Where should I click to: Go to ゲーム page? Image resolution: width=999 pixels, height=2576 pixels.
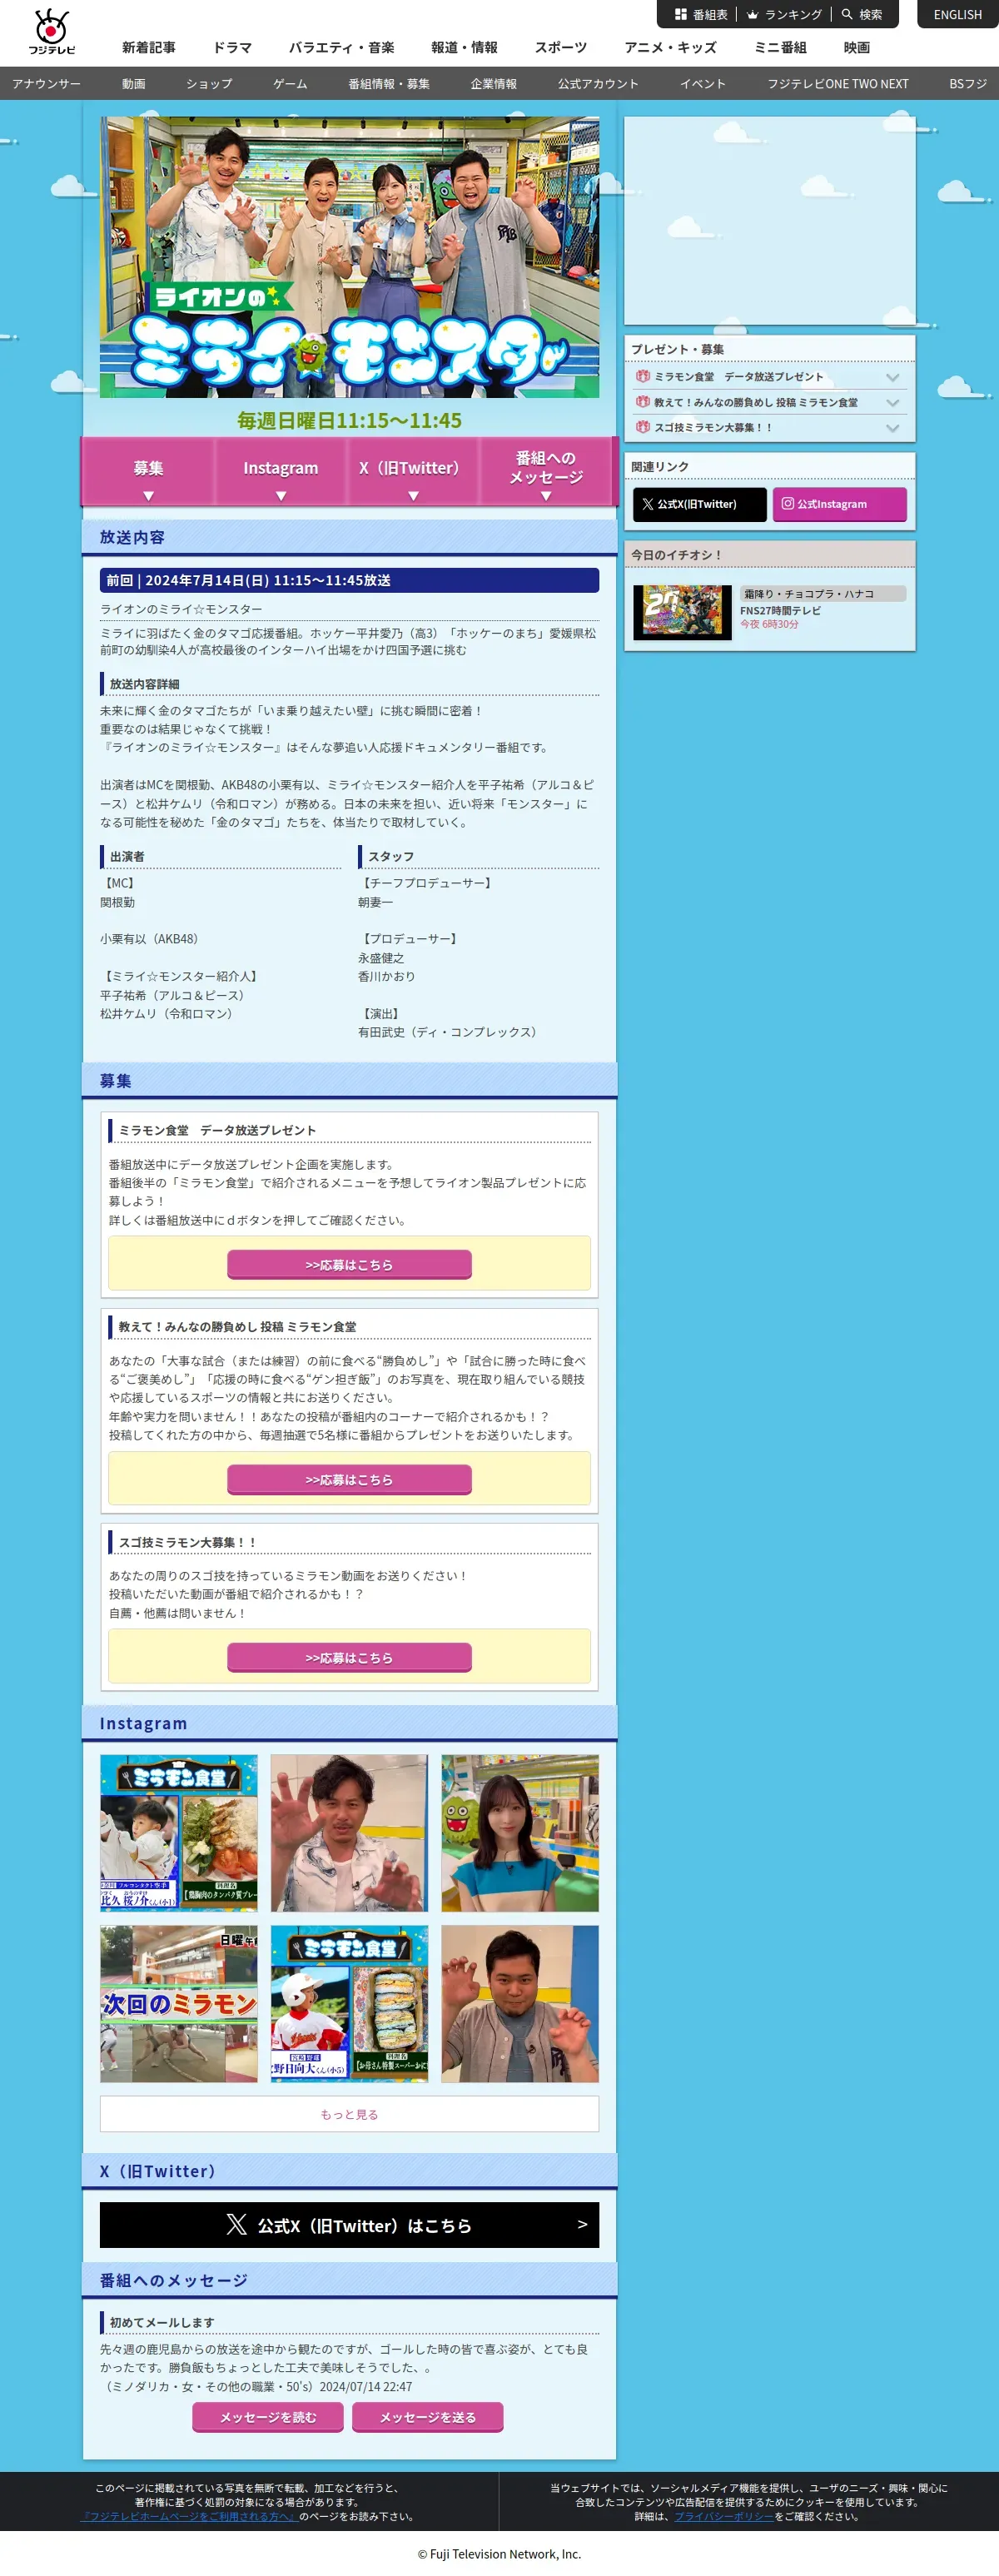click(290, 84)
